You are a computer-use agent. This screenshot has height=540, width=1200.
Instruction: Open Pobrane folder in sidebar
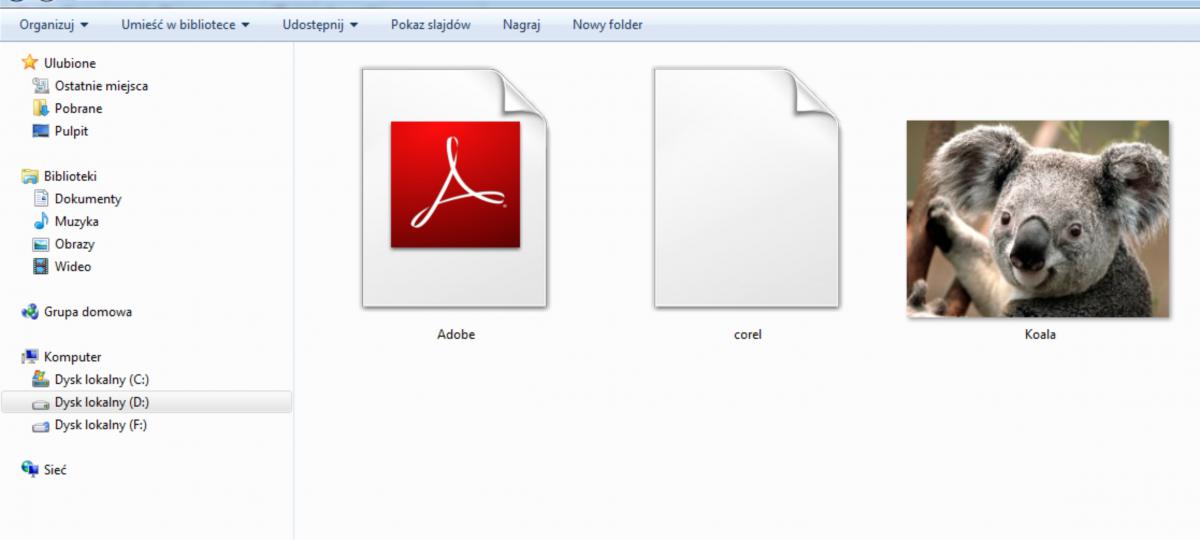coord(78,108)
